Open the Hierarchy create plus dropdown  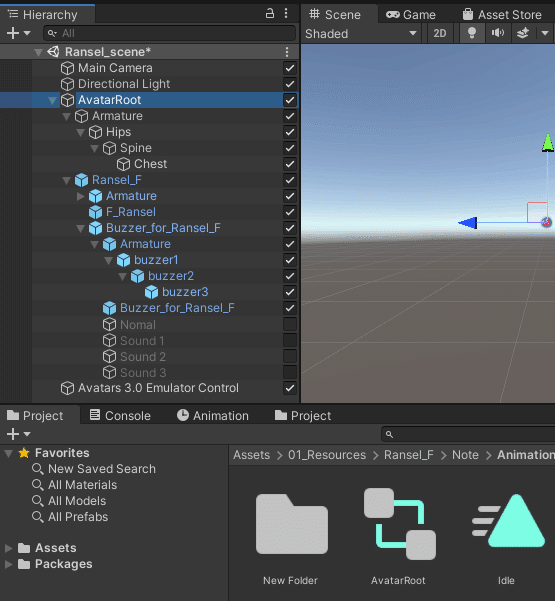(18, 33)
